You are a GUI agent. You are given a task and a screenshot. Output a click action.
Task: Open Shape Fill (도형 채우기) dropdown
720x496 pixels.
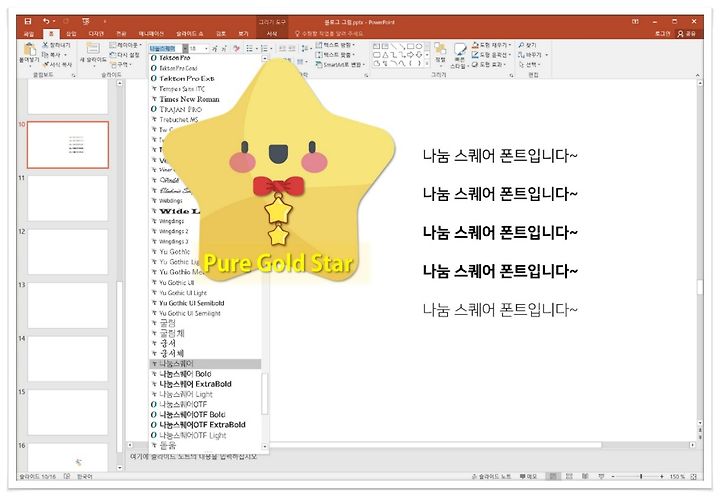click(491, 45)
